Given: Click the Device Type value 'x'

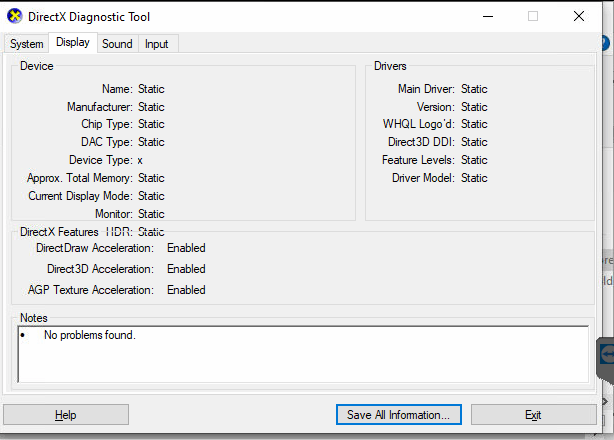Looking at the screenshot, I should point(140,160).
